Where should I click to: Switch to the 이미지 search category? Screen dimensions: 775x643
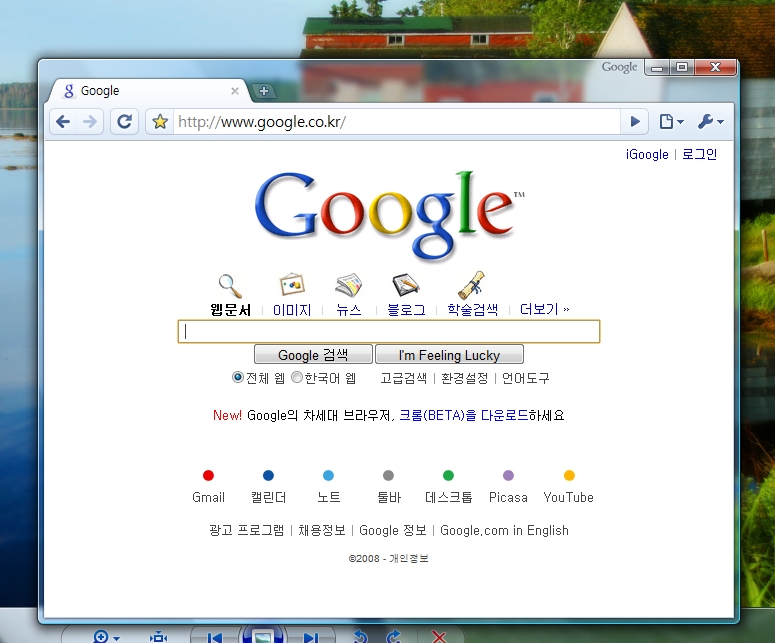(292, 310)
